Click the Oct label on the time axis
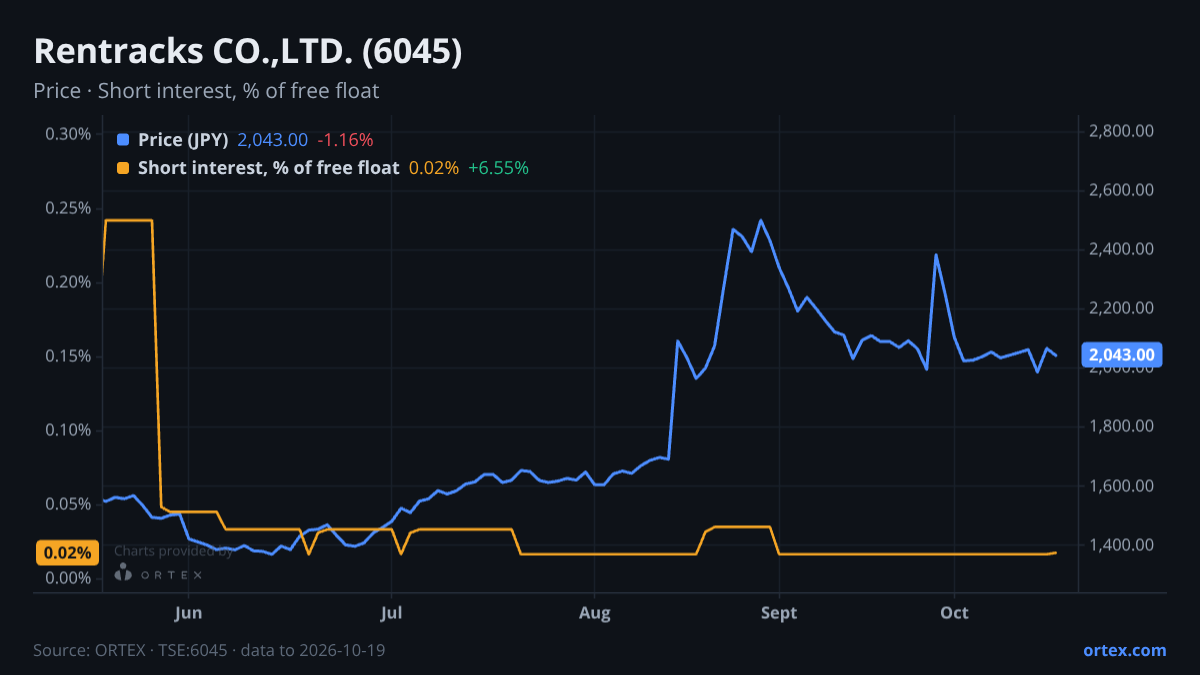 pos(955,613)
